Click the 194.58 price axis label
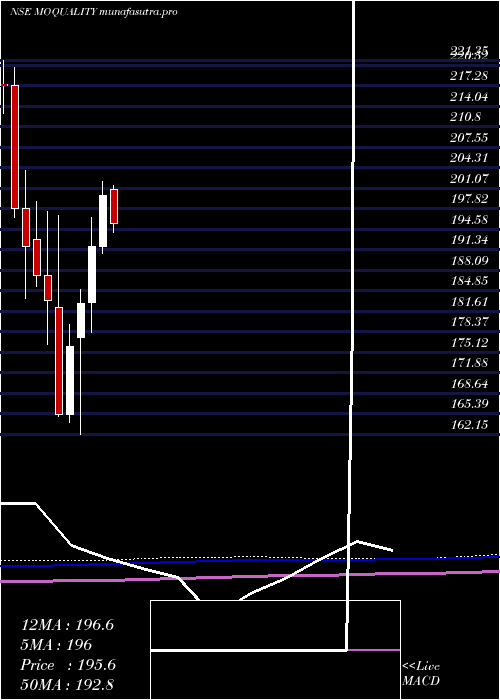This screenshot has height=700, width=500. (x=469, y=220)
